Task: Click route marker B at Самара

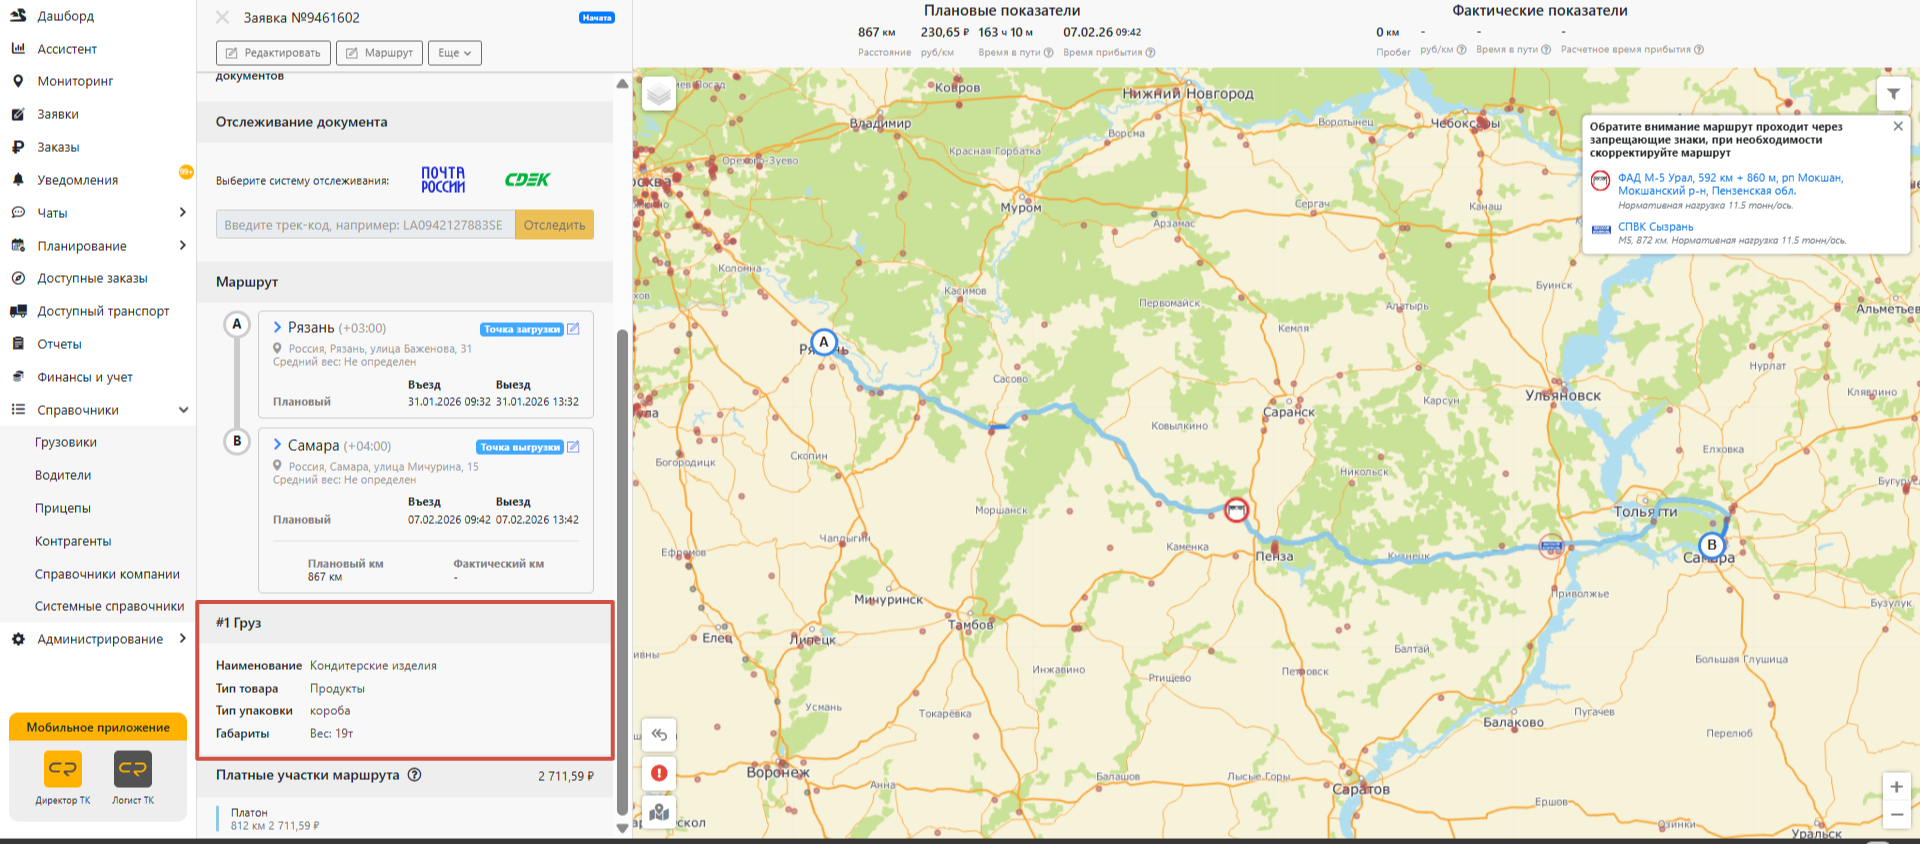Action: [x=1712, y=545]
